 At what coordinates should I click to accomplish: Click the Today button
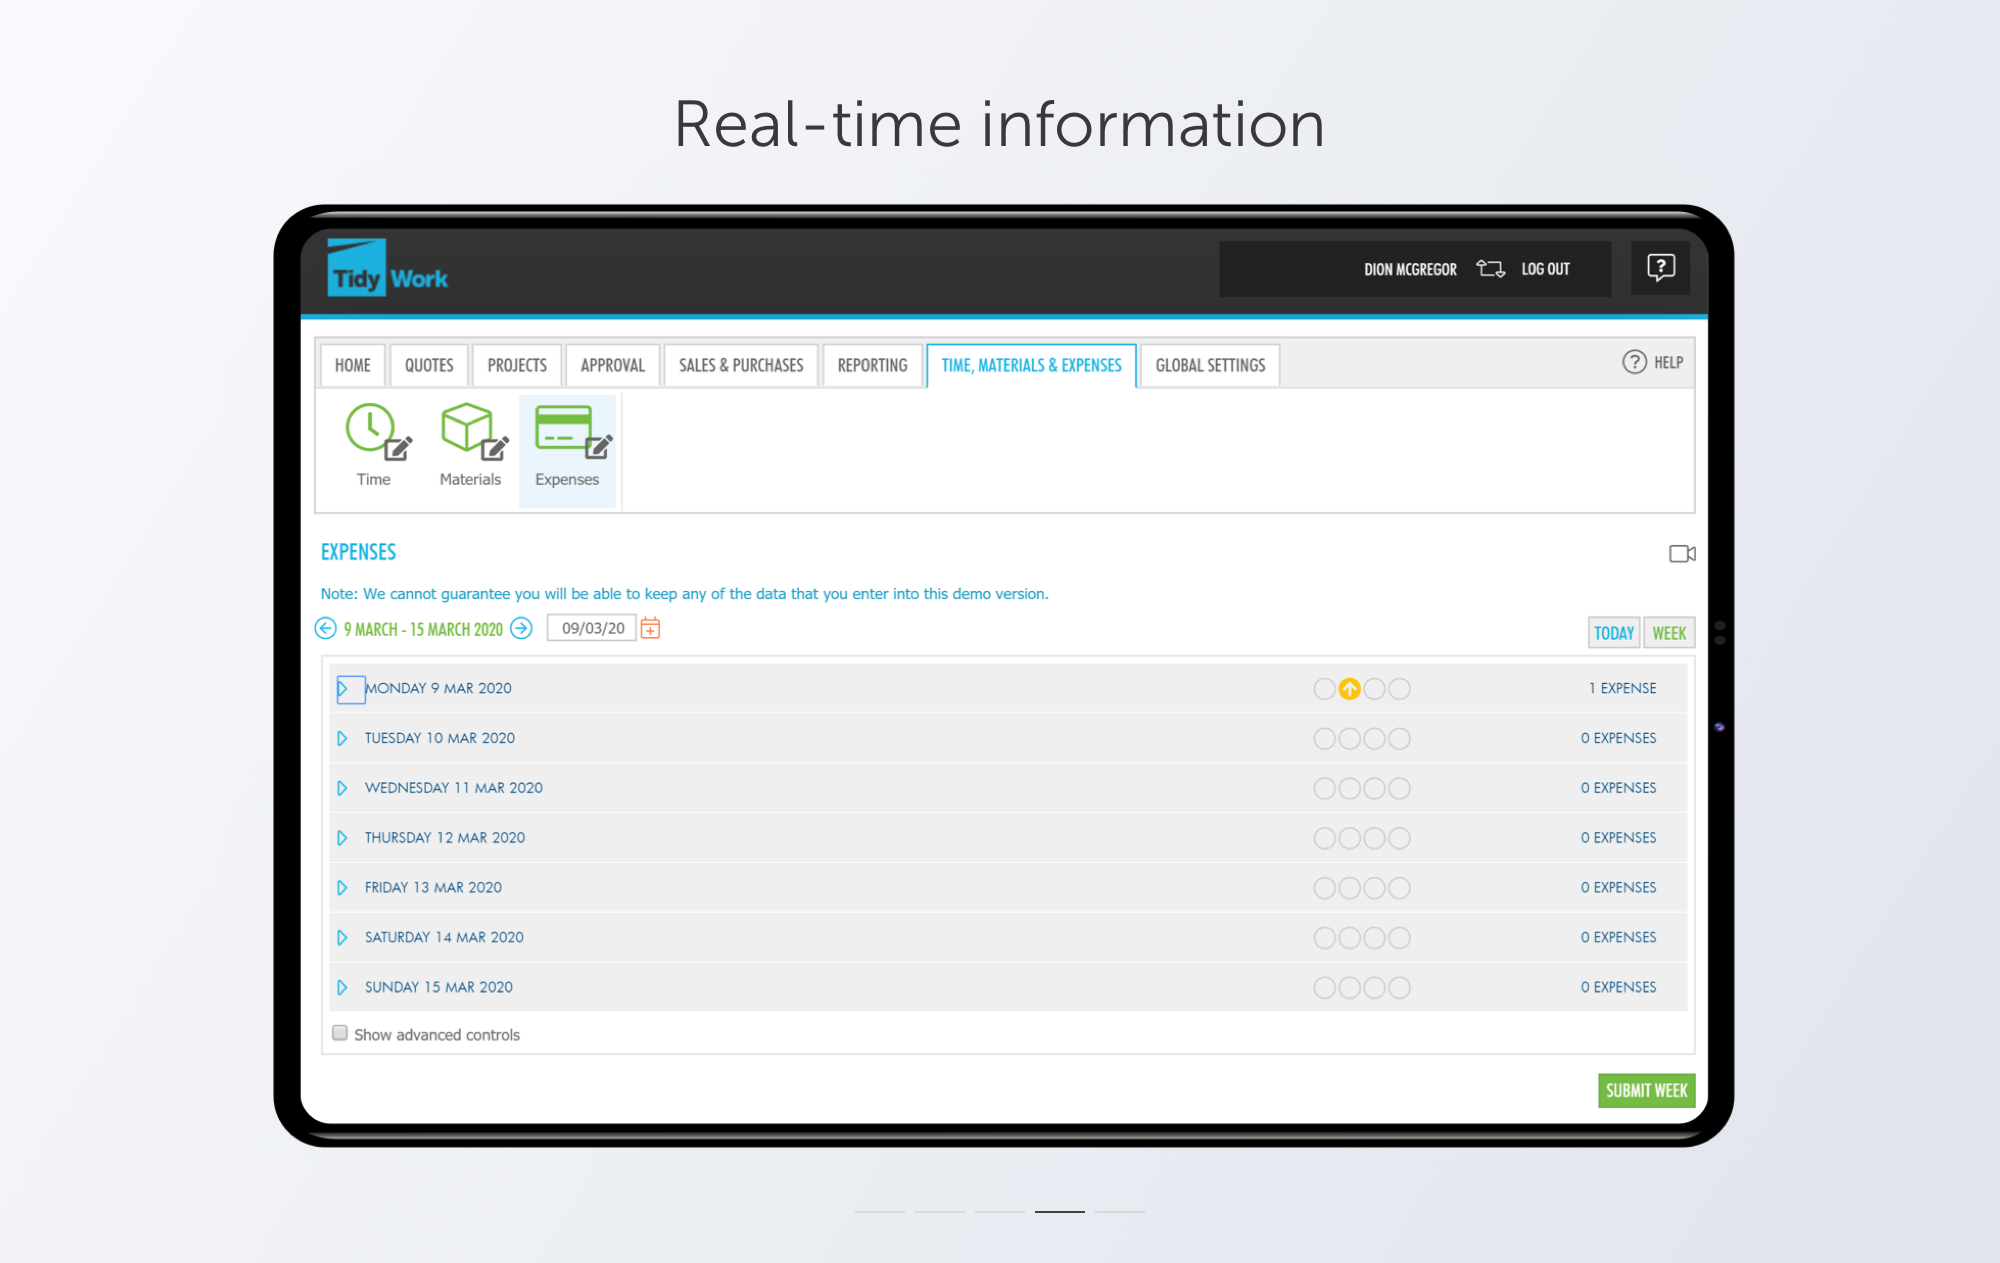tap(1613, 632)
